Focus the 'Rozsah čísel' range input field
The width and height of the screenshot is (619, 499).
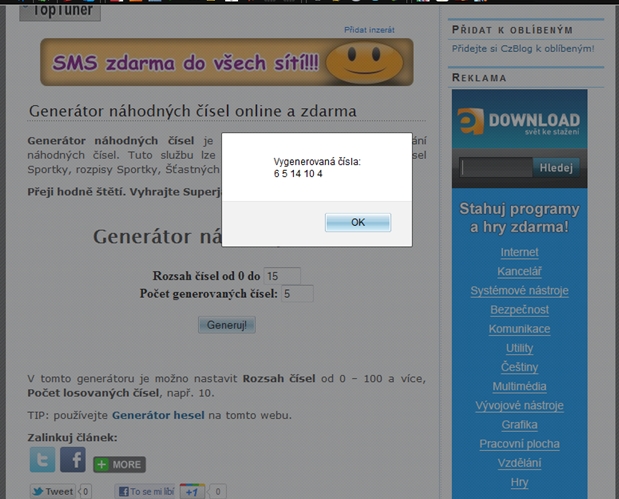point(282,275)
